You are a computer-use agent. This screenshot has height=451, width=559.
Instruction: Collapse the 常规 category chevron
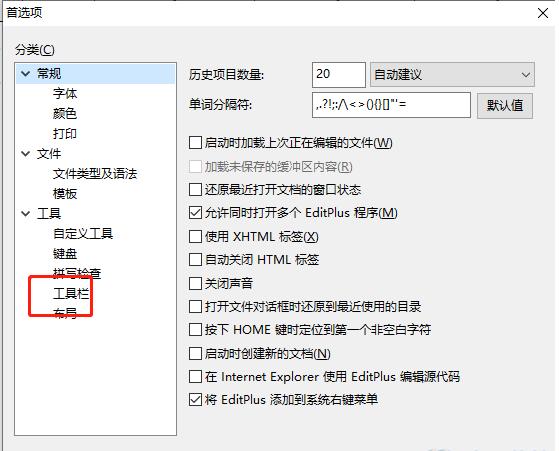[x=26, y=74]
